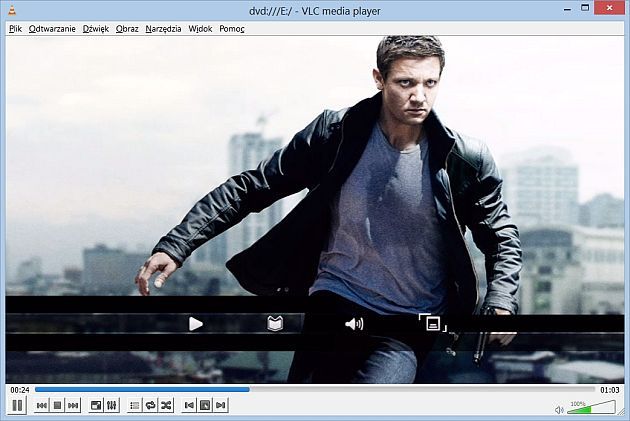Go to previous DVD chapter
The image size is (630, 421).
point(189,406)
